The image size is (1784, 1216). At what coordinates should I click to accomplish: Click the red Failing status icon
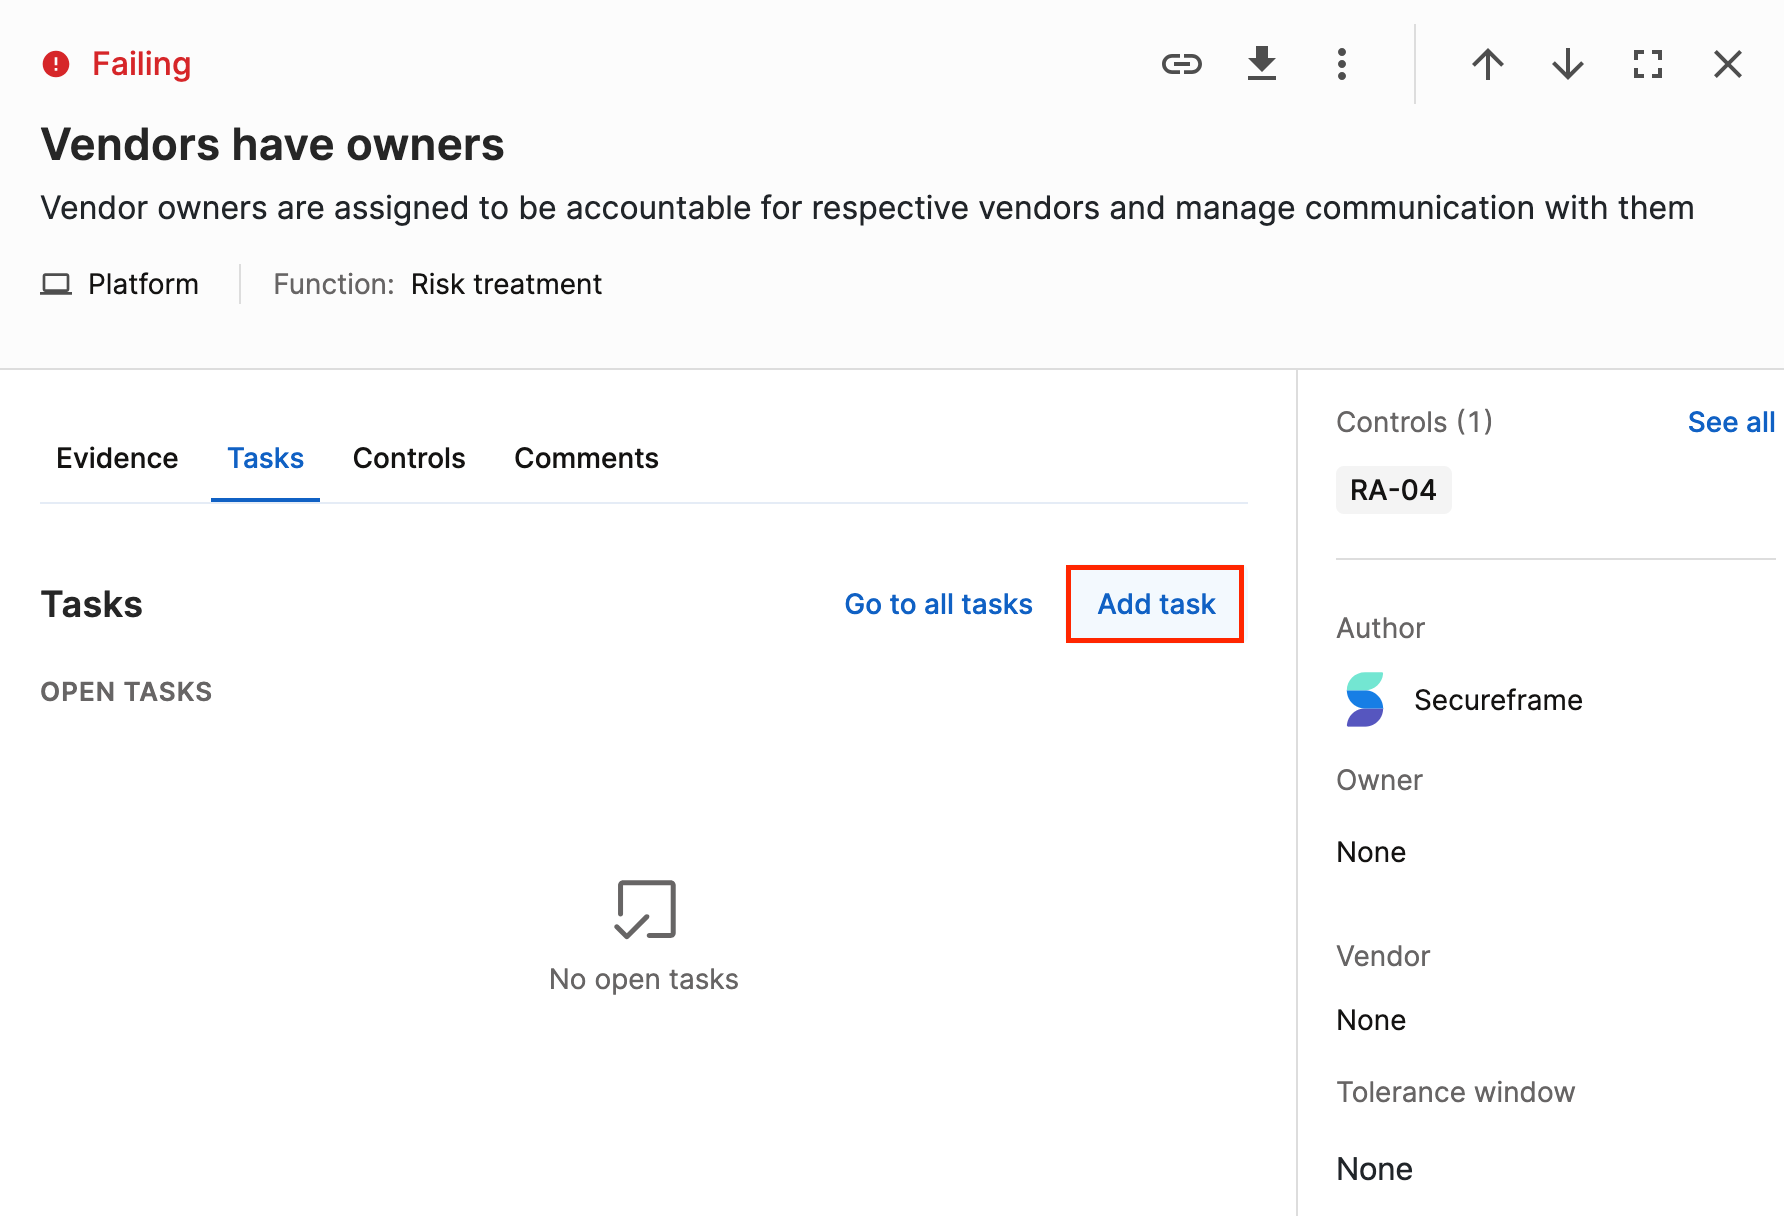pos(56,64)
